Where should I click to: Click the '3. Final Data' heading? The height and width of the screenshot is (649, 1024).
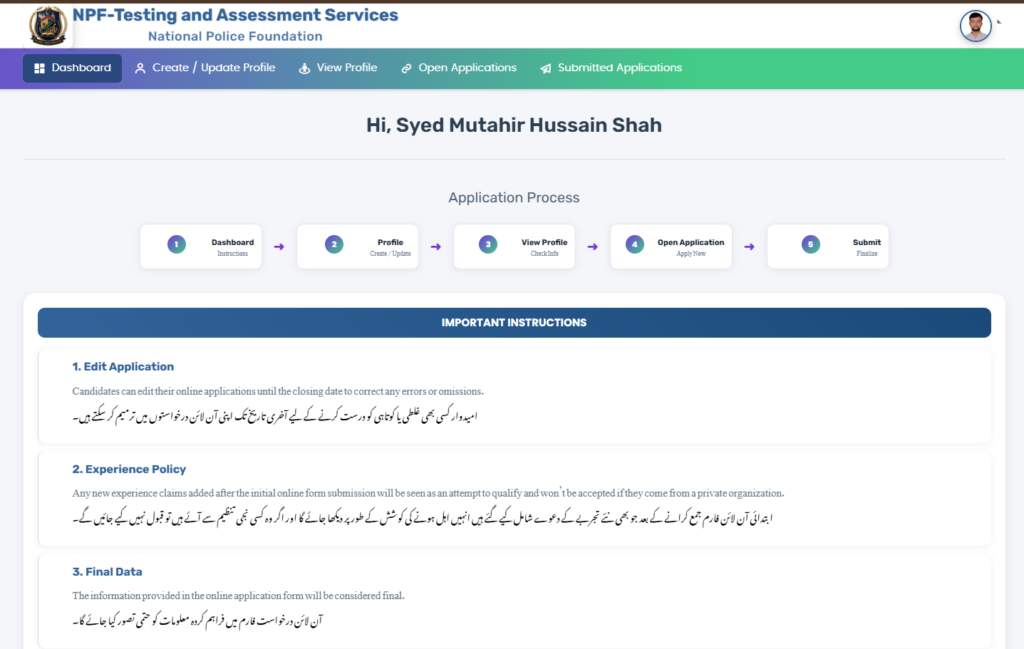tap(107, 572)
